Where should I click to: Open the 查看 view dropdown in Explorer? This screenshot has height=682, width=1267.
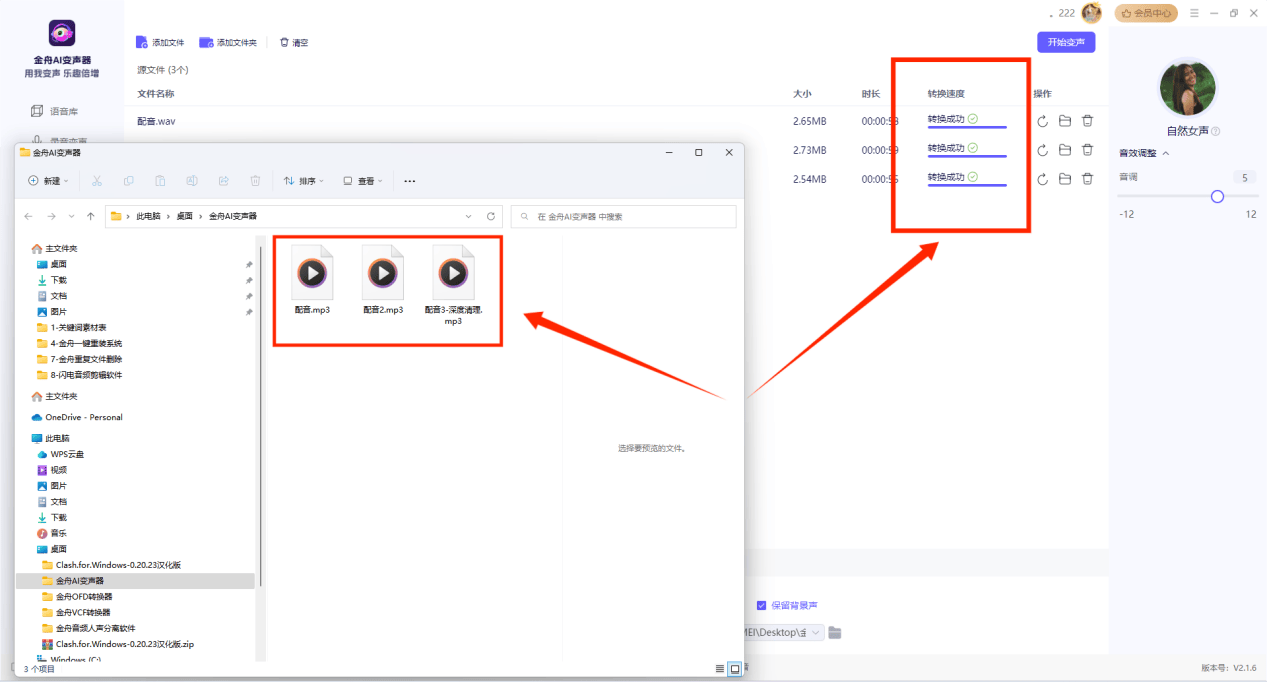(363, 181)
